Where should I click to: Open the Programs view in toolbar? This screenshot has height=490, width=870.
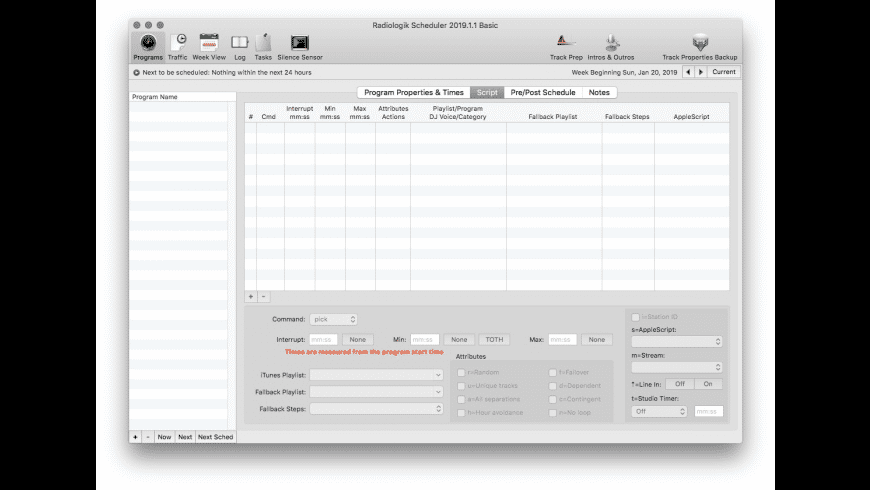click(x=148, y=44)
